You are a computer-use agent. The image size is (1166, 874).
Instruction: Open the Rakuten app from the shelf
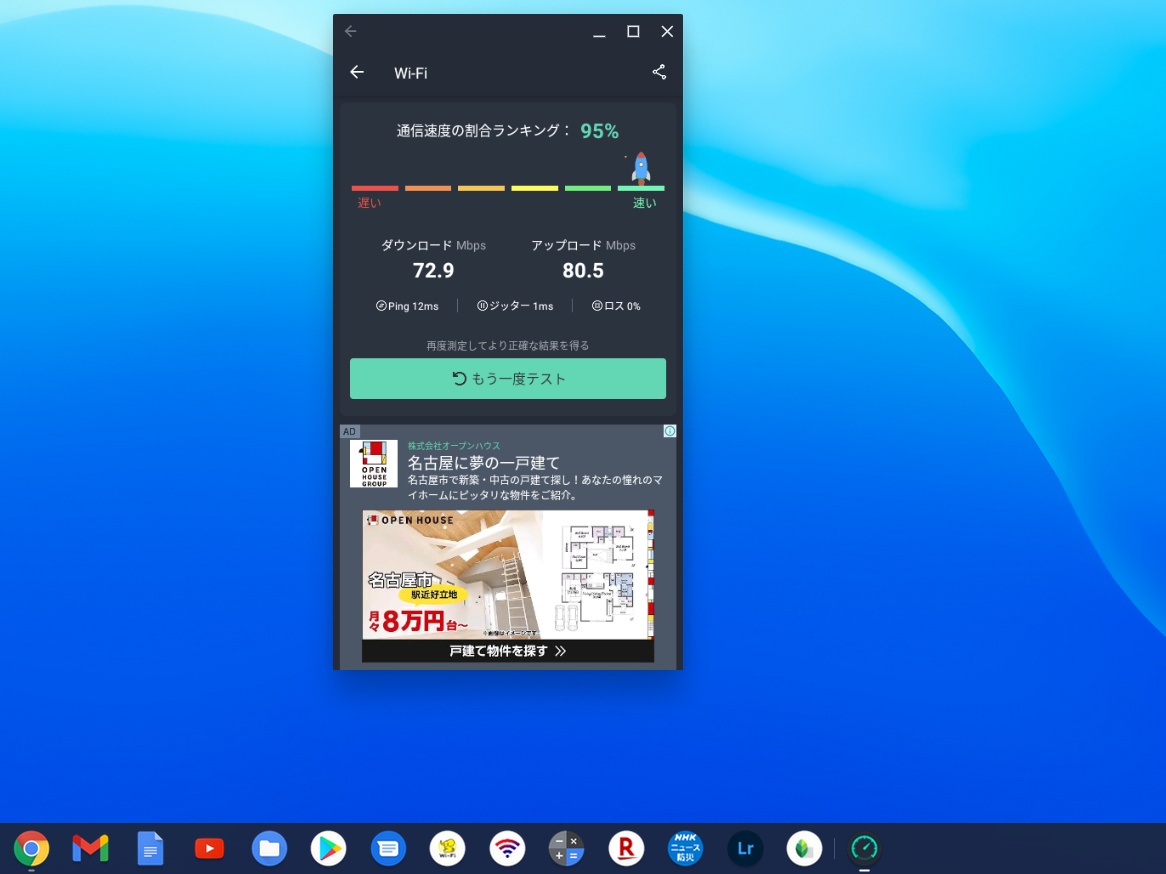(x=626, y=848)
